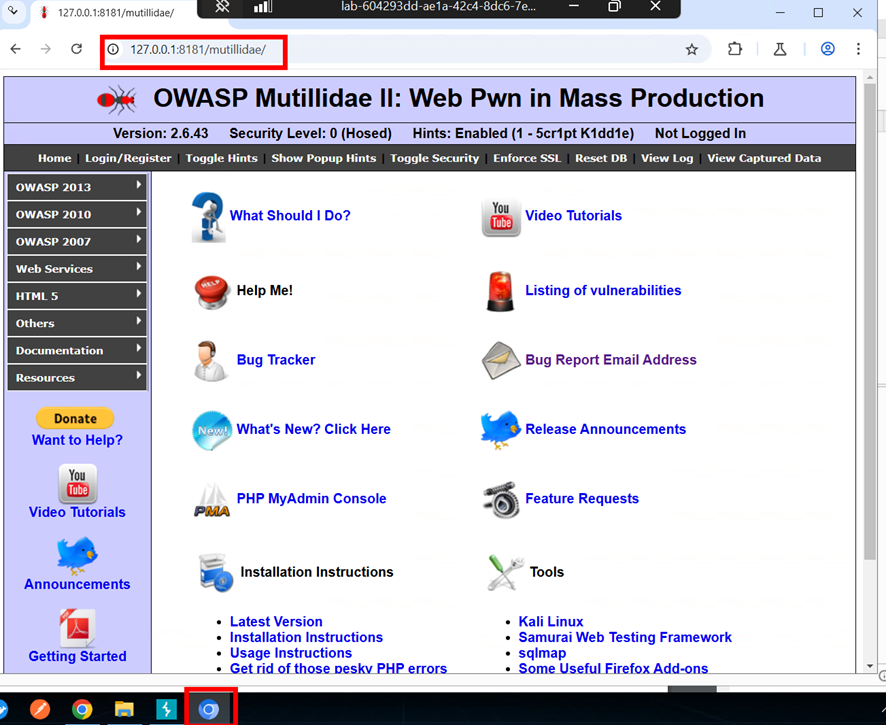Click Toggle Security in the navigation bar
This screenshot has width=886, height=725.
pyautogui.click(x=435, y=158)
